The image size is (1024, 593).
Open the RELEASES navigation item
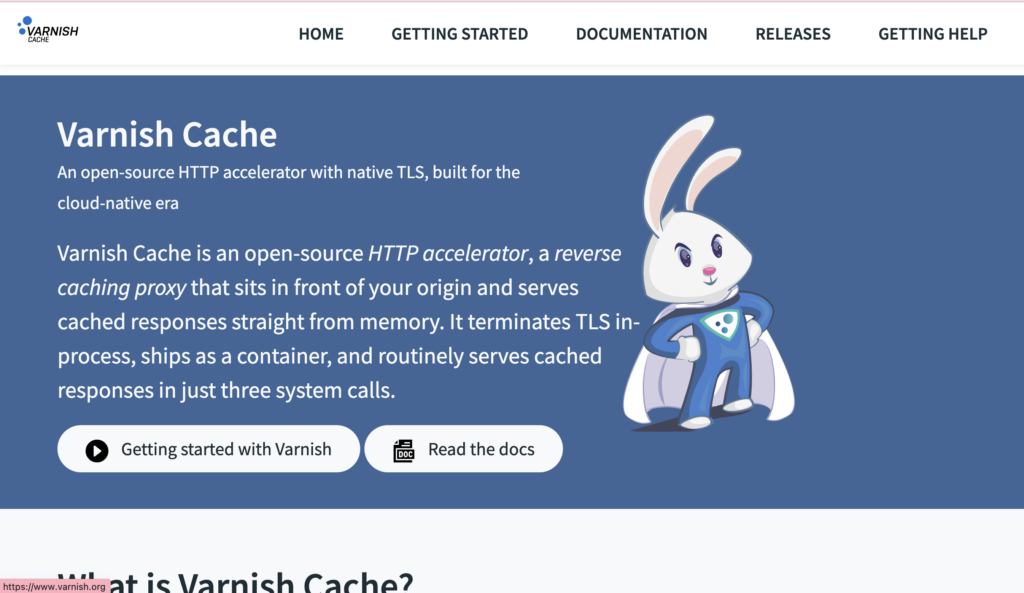(x=793, y=34)
